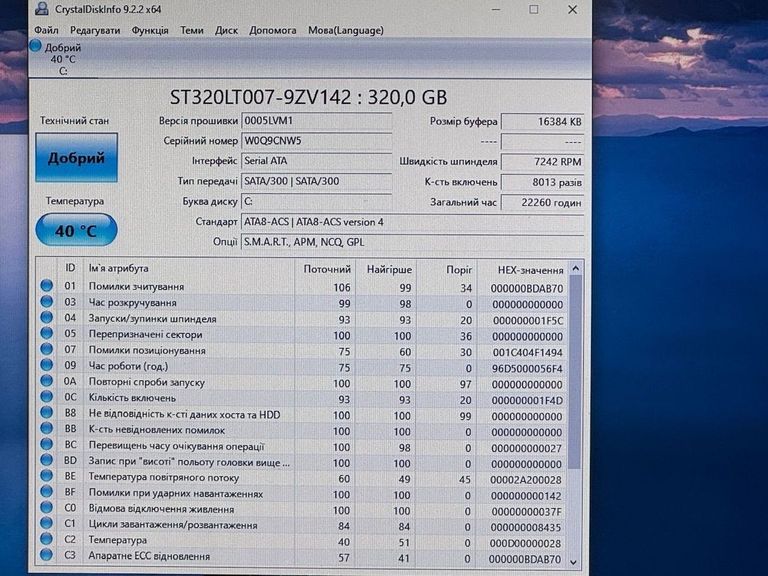768x576 pixels.
Task: Click status circle of attribute BB К-сть невідновлених помилок
Action: (47, 428)
